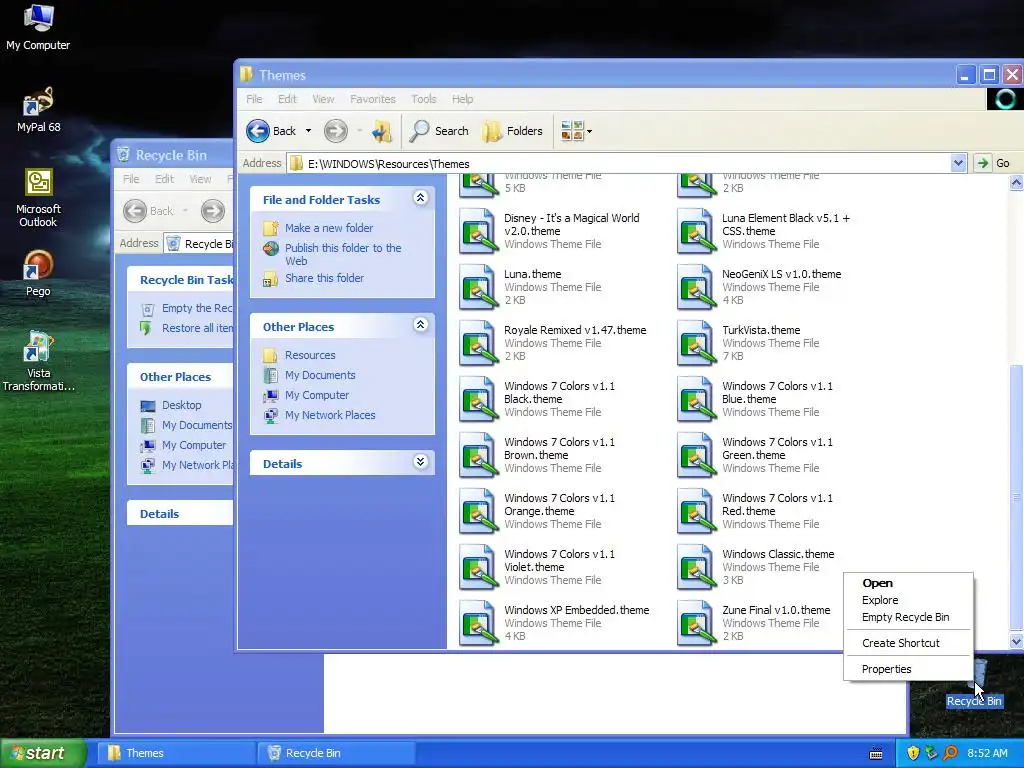Click scroll down arrow of Themes file list
The image size is (1024, 768).
(x=1016, y=642)
